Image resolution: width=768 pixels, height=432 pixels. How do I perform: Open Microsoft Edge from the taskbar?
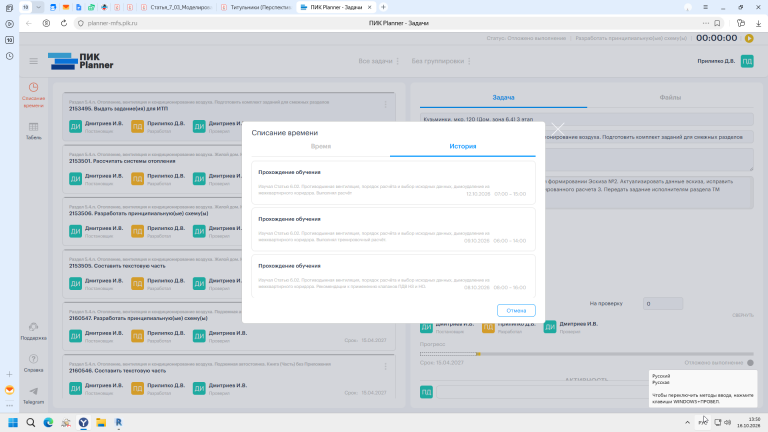48,422
